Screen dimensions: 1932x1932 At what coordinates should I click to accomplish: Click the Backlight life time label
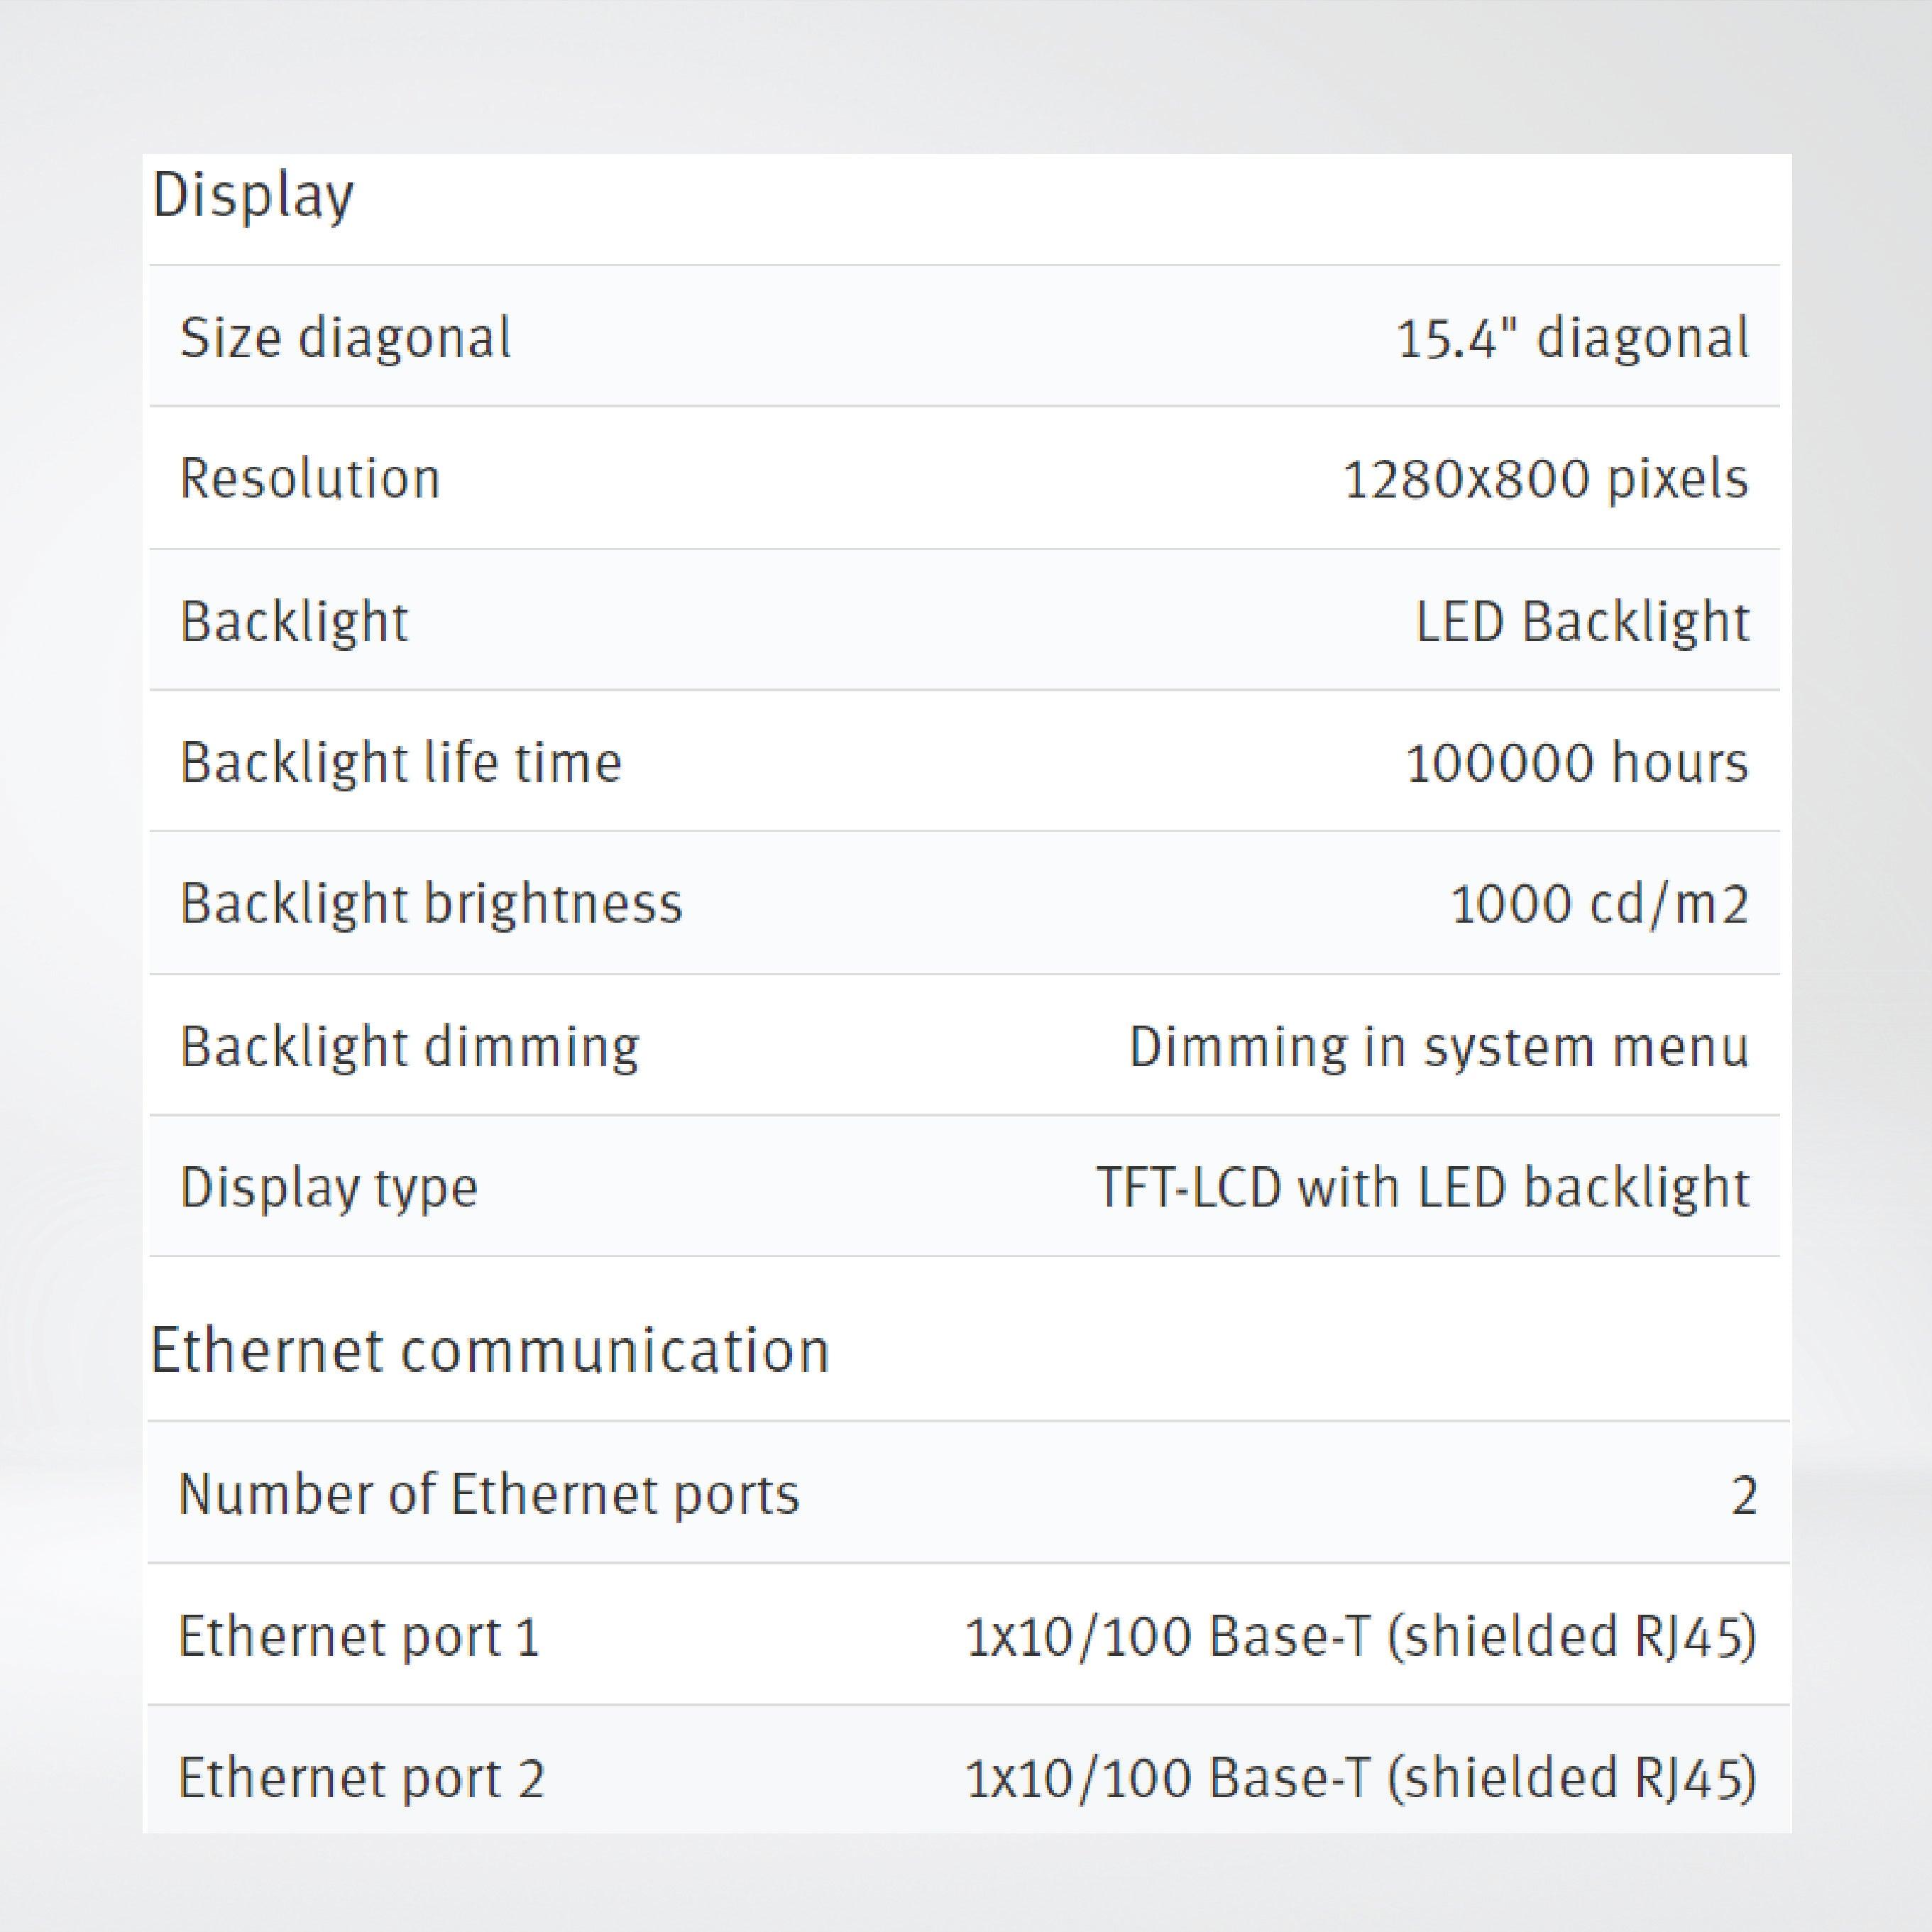point(400,762)
